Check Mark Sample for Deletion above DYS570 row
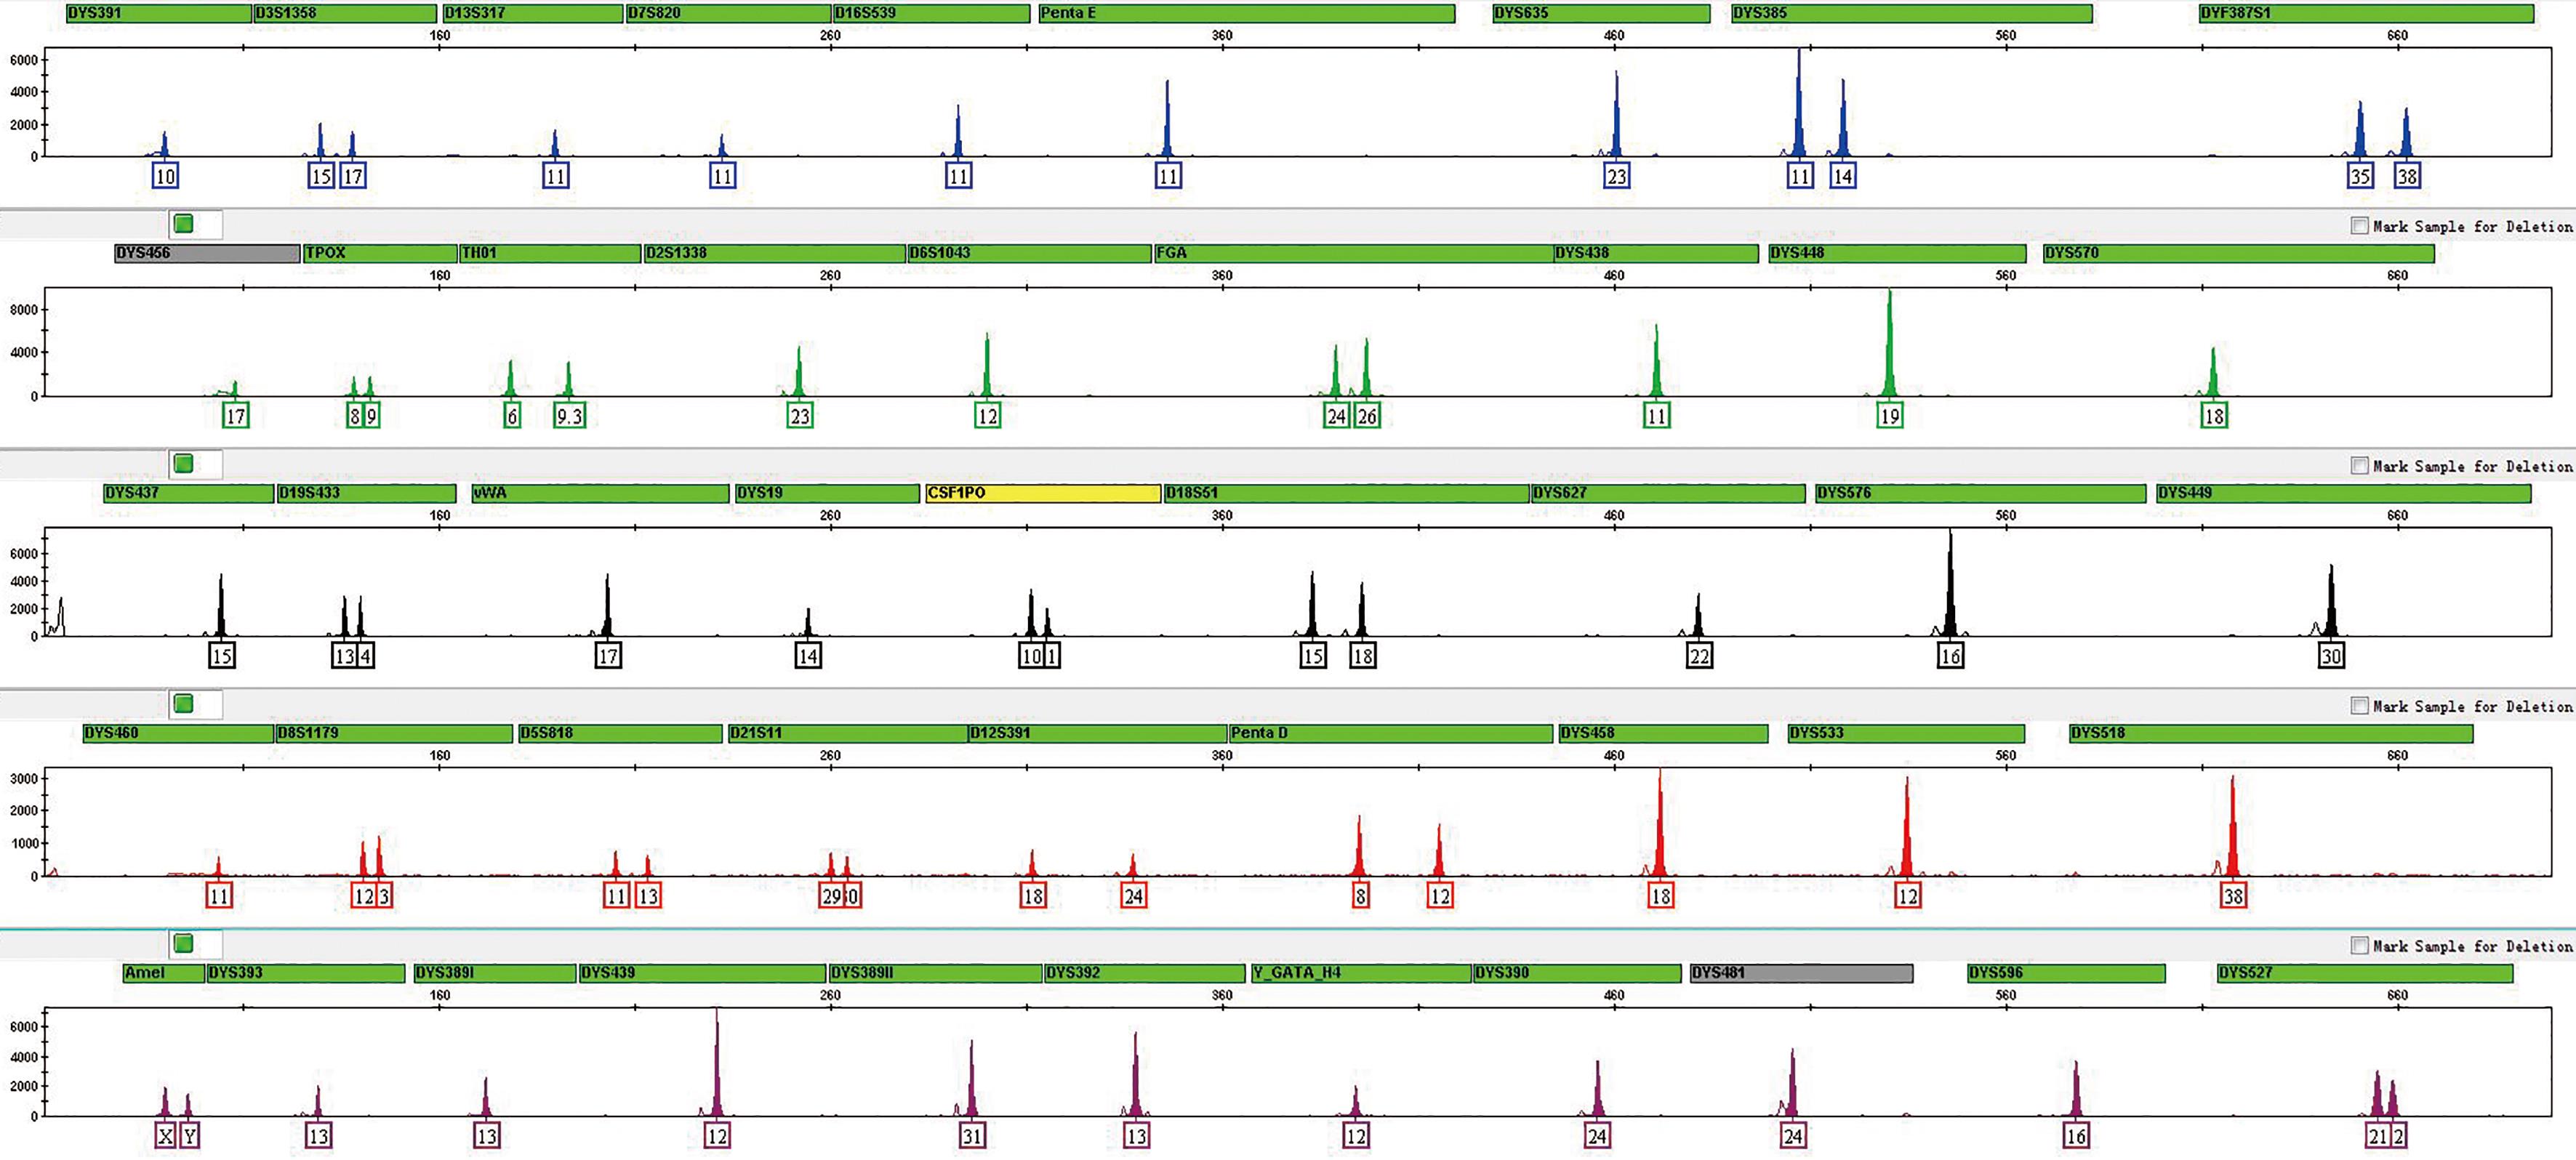 2359,226
